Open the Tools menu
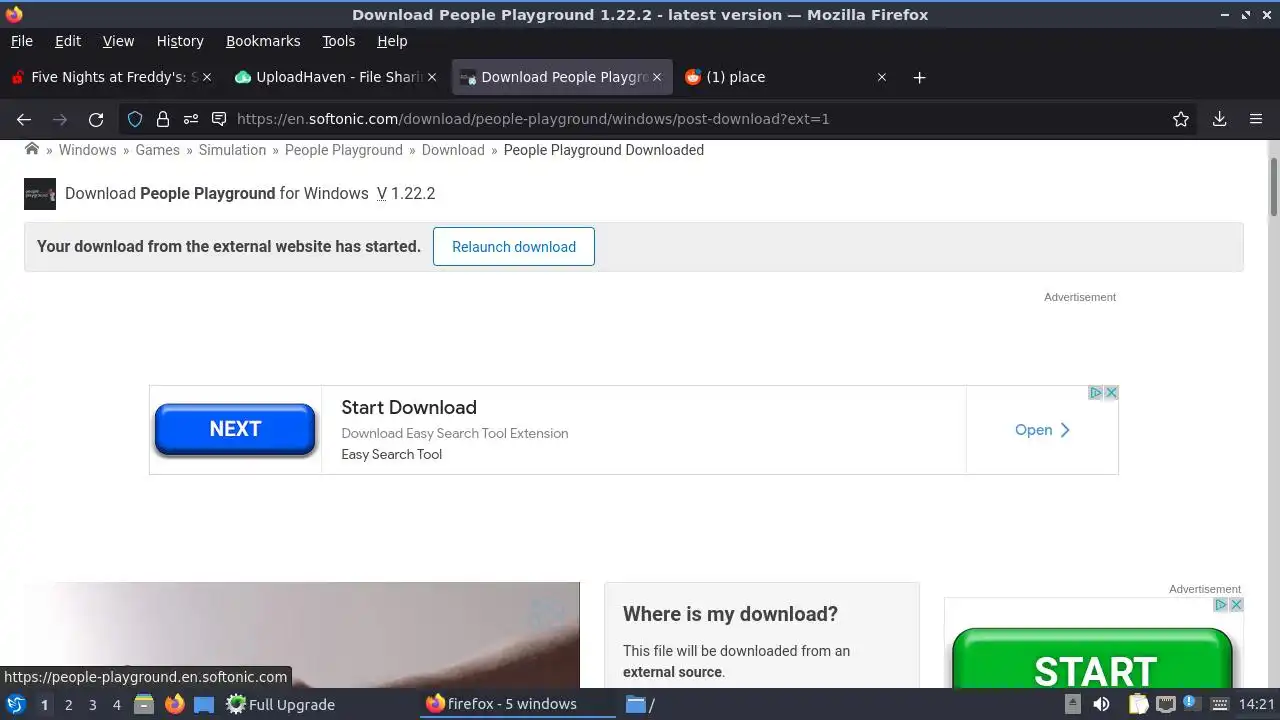 point(339,41)
